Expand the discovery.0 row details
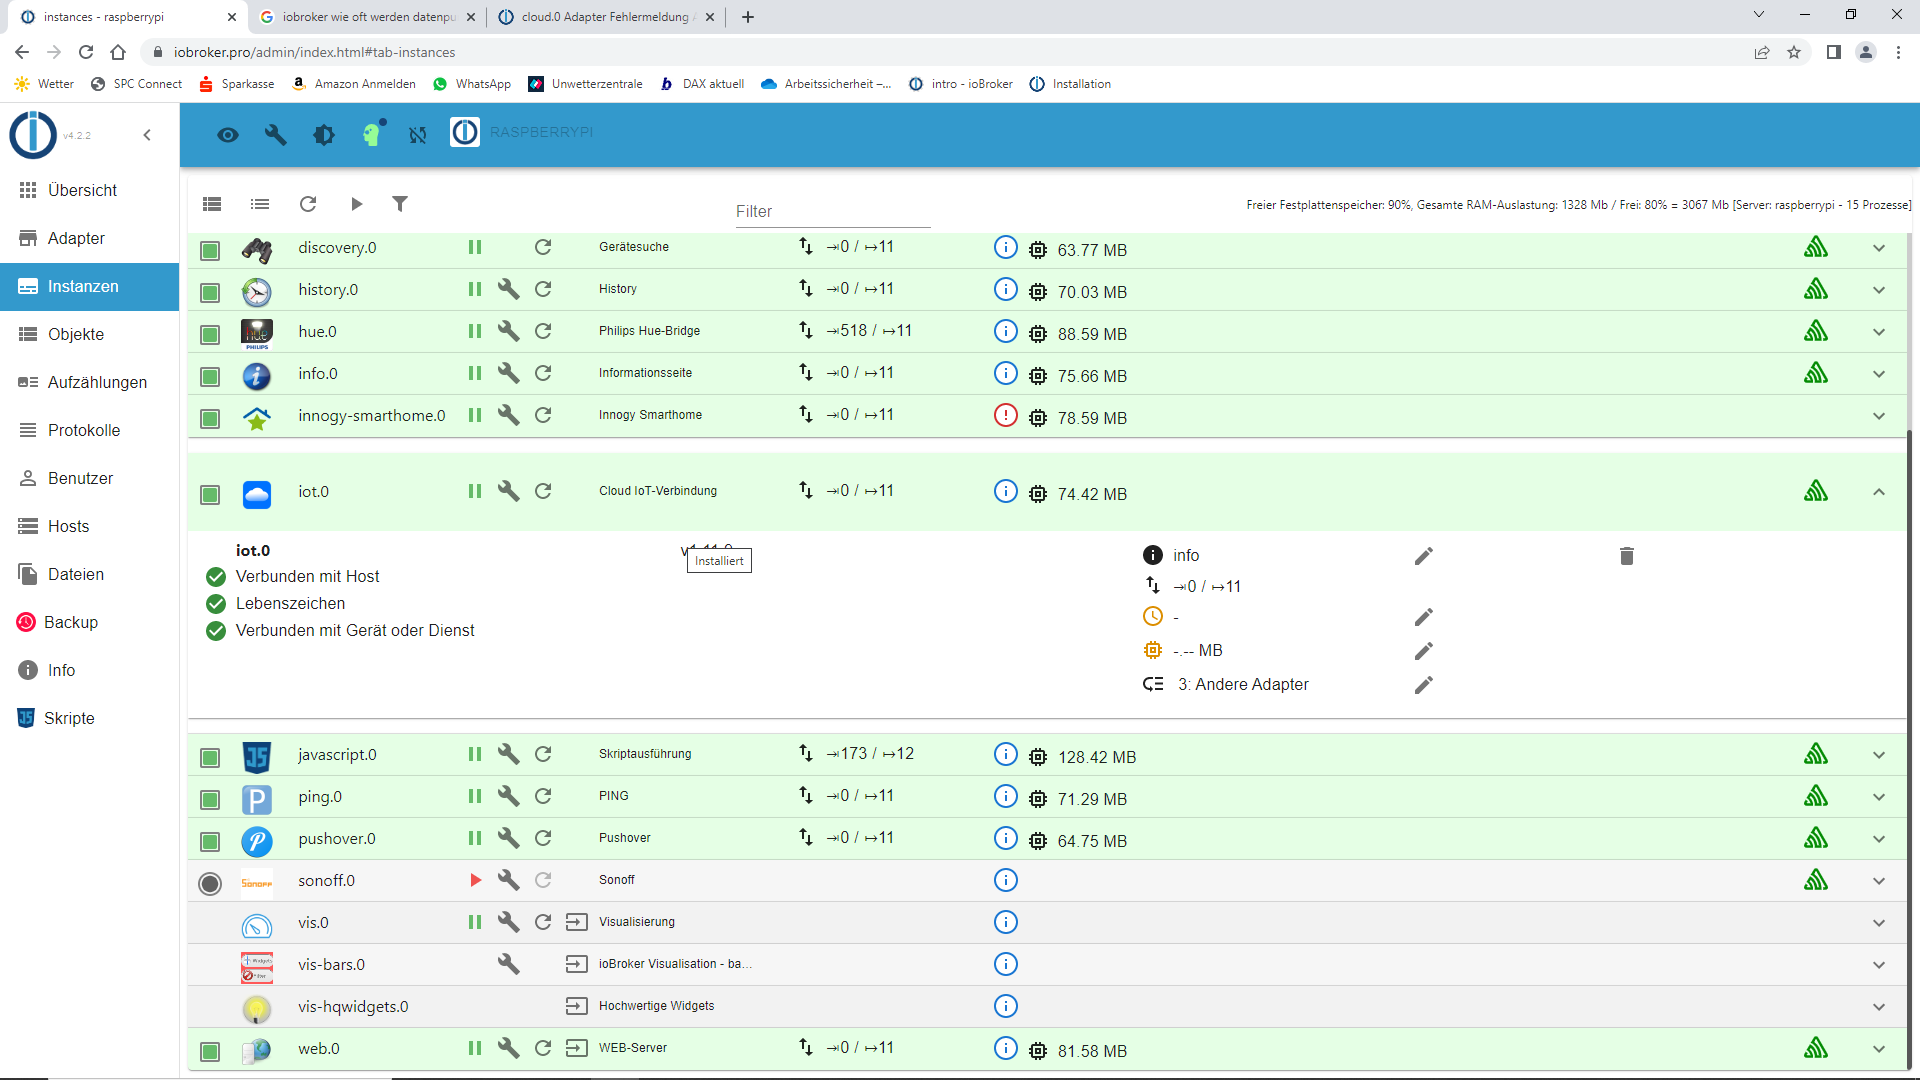1920x1080 pixels. point(1879,248)
